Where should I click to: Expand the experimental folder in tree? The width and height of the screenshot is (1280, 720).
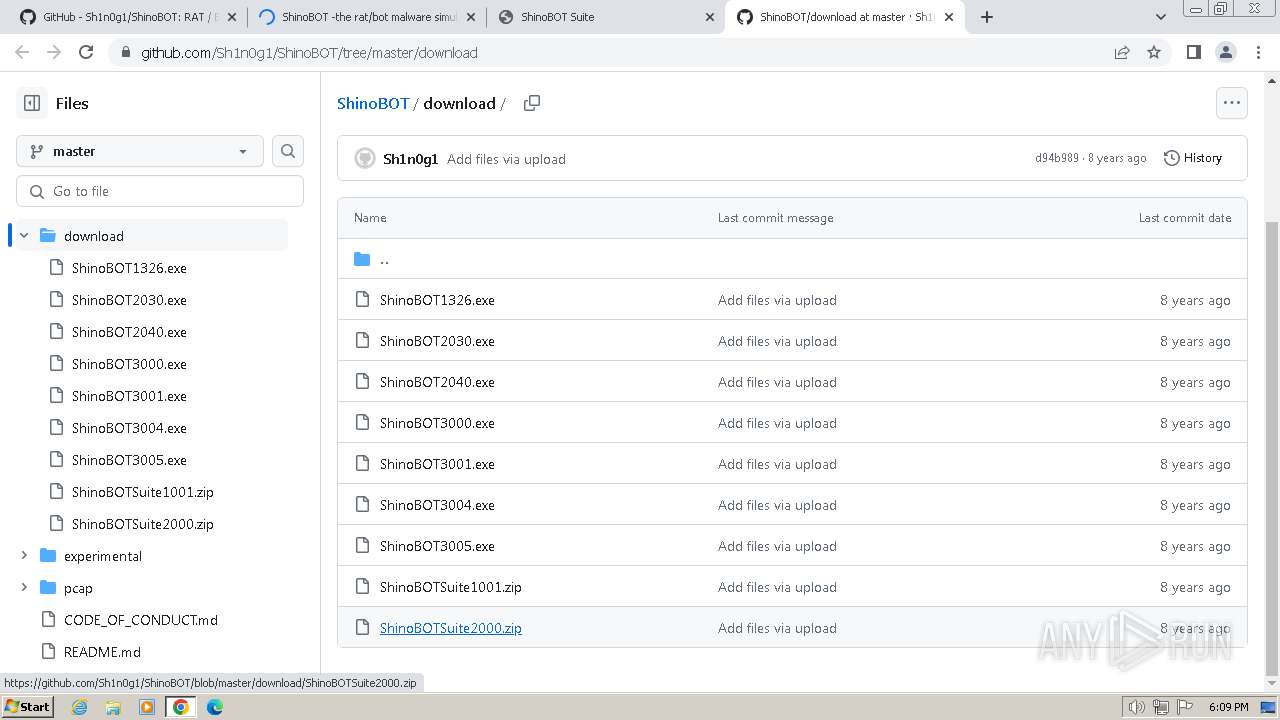[x=24, y=556]
